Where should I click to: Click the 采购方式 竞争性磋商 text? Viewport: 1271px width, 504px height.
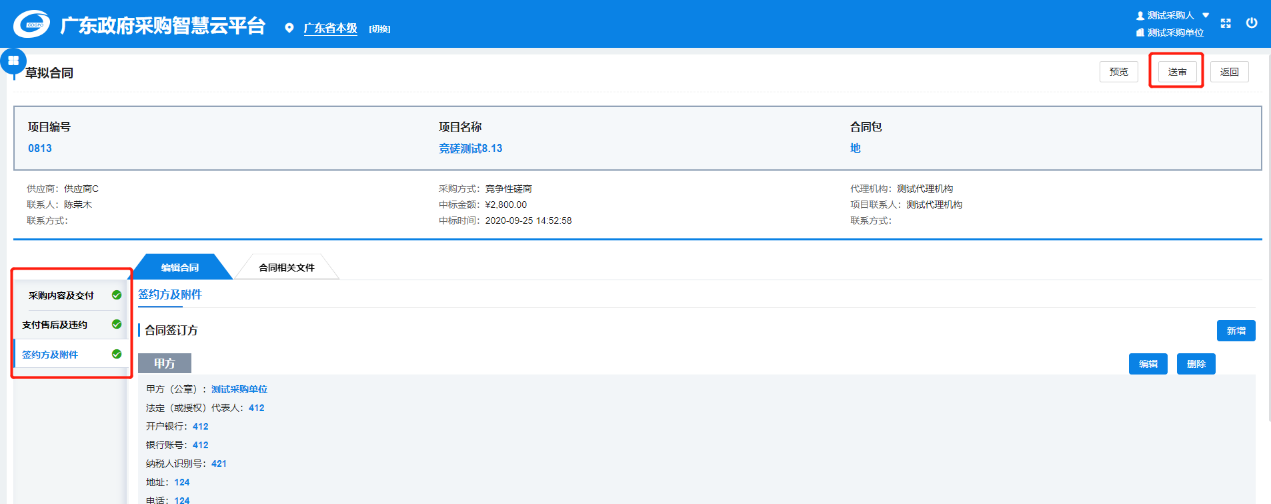pos(487,189)
